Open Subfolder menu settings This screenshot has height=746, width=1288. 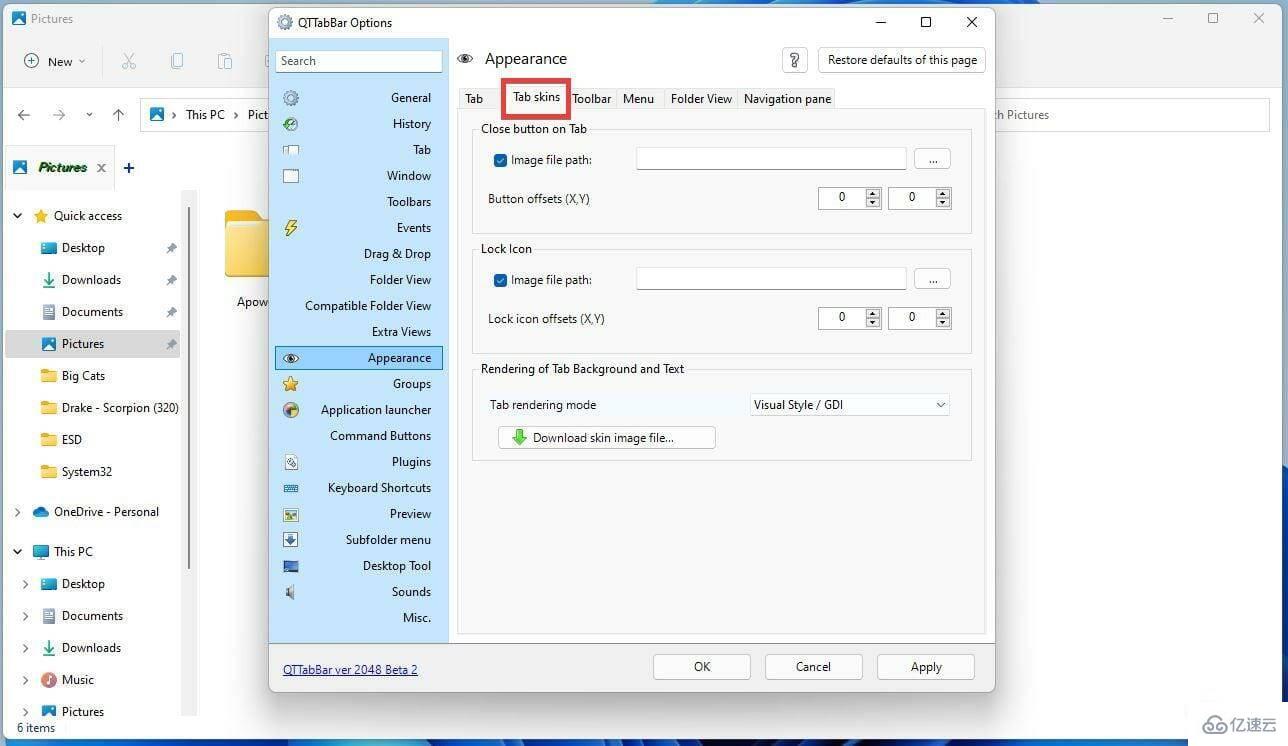(358, 540)
